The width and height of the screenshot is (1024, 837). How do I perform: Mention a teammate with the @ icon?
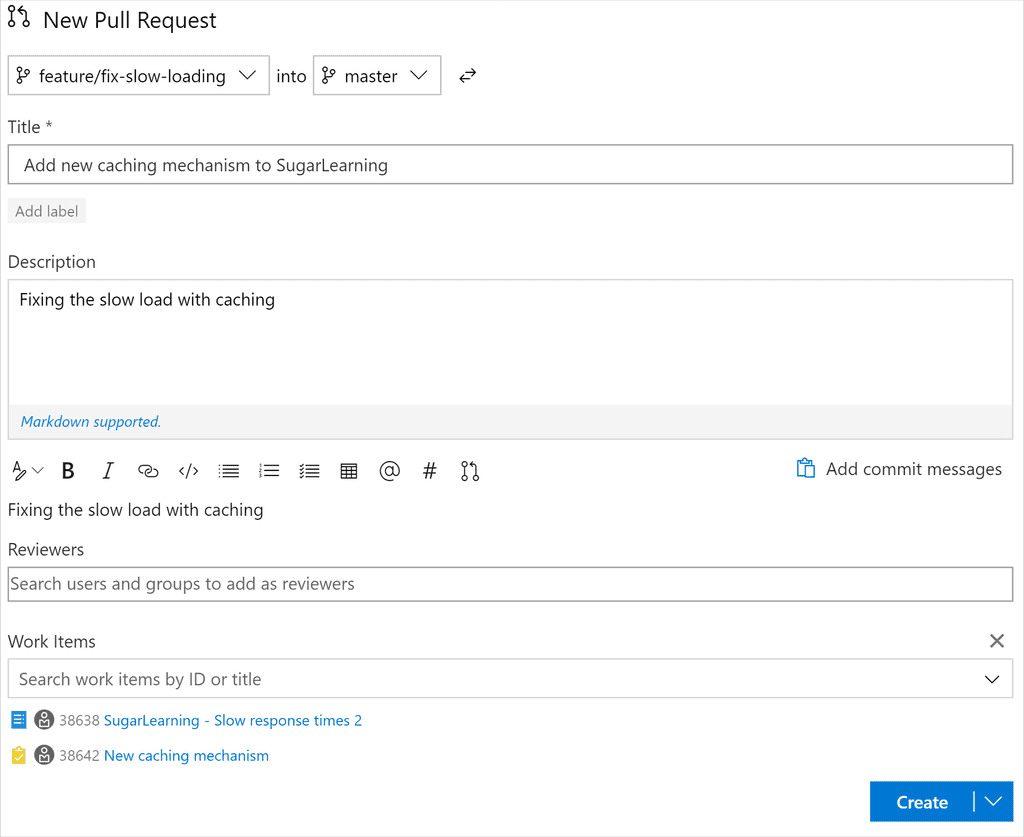click(x=389, y=470)
